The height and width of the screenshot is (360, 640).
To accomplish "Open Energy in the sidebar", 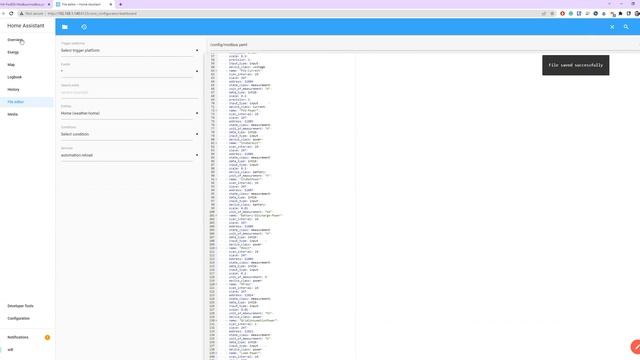I will pos(27,52).
